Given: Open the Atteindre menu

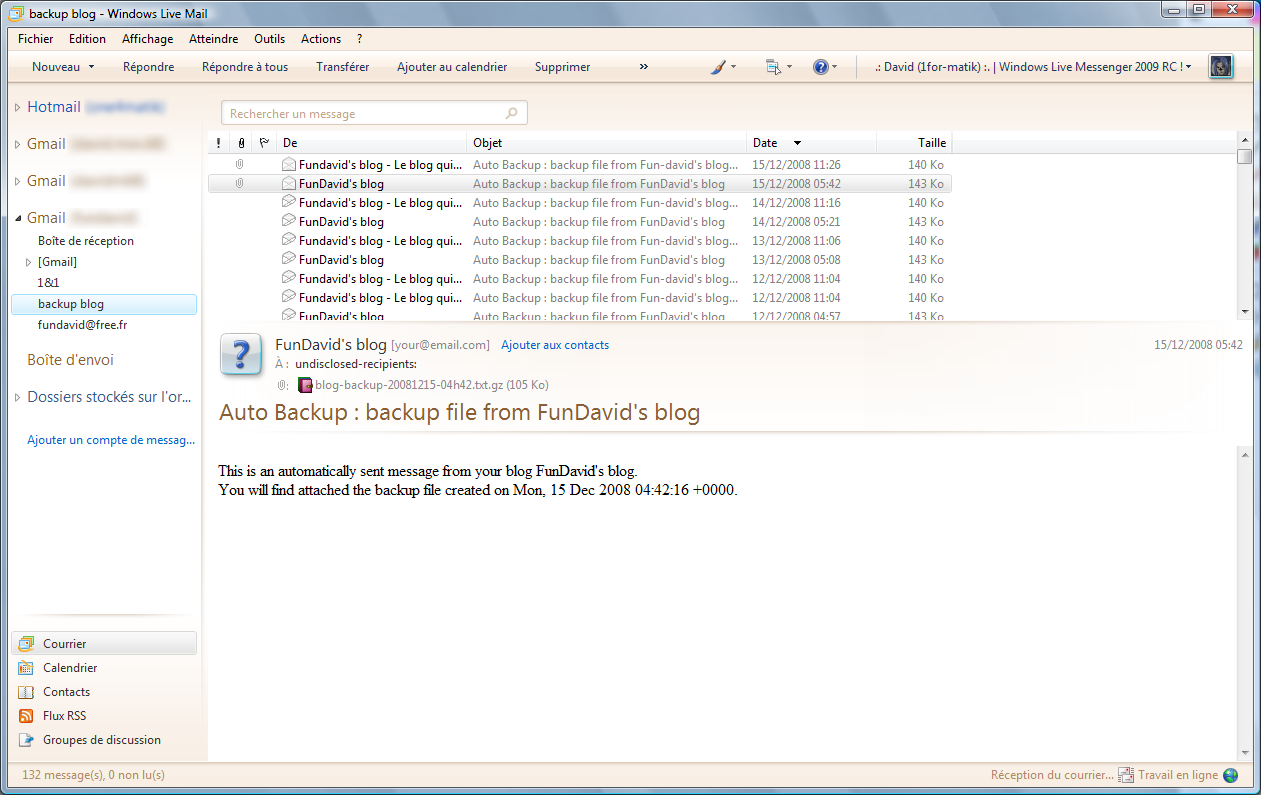Looking at the screenshot, I should (214, 39).
